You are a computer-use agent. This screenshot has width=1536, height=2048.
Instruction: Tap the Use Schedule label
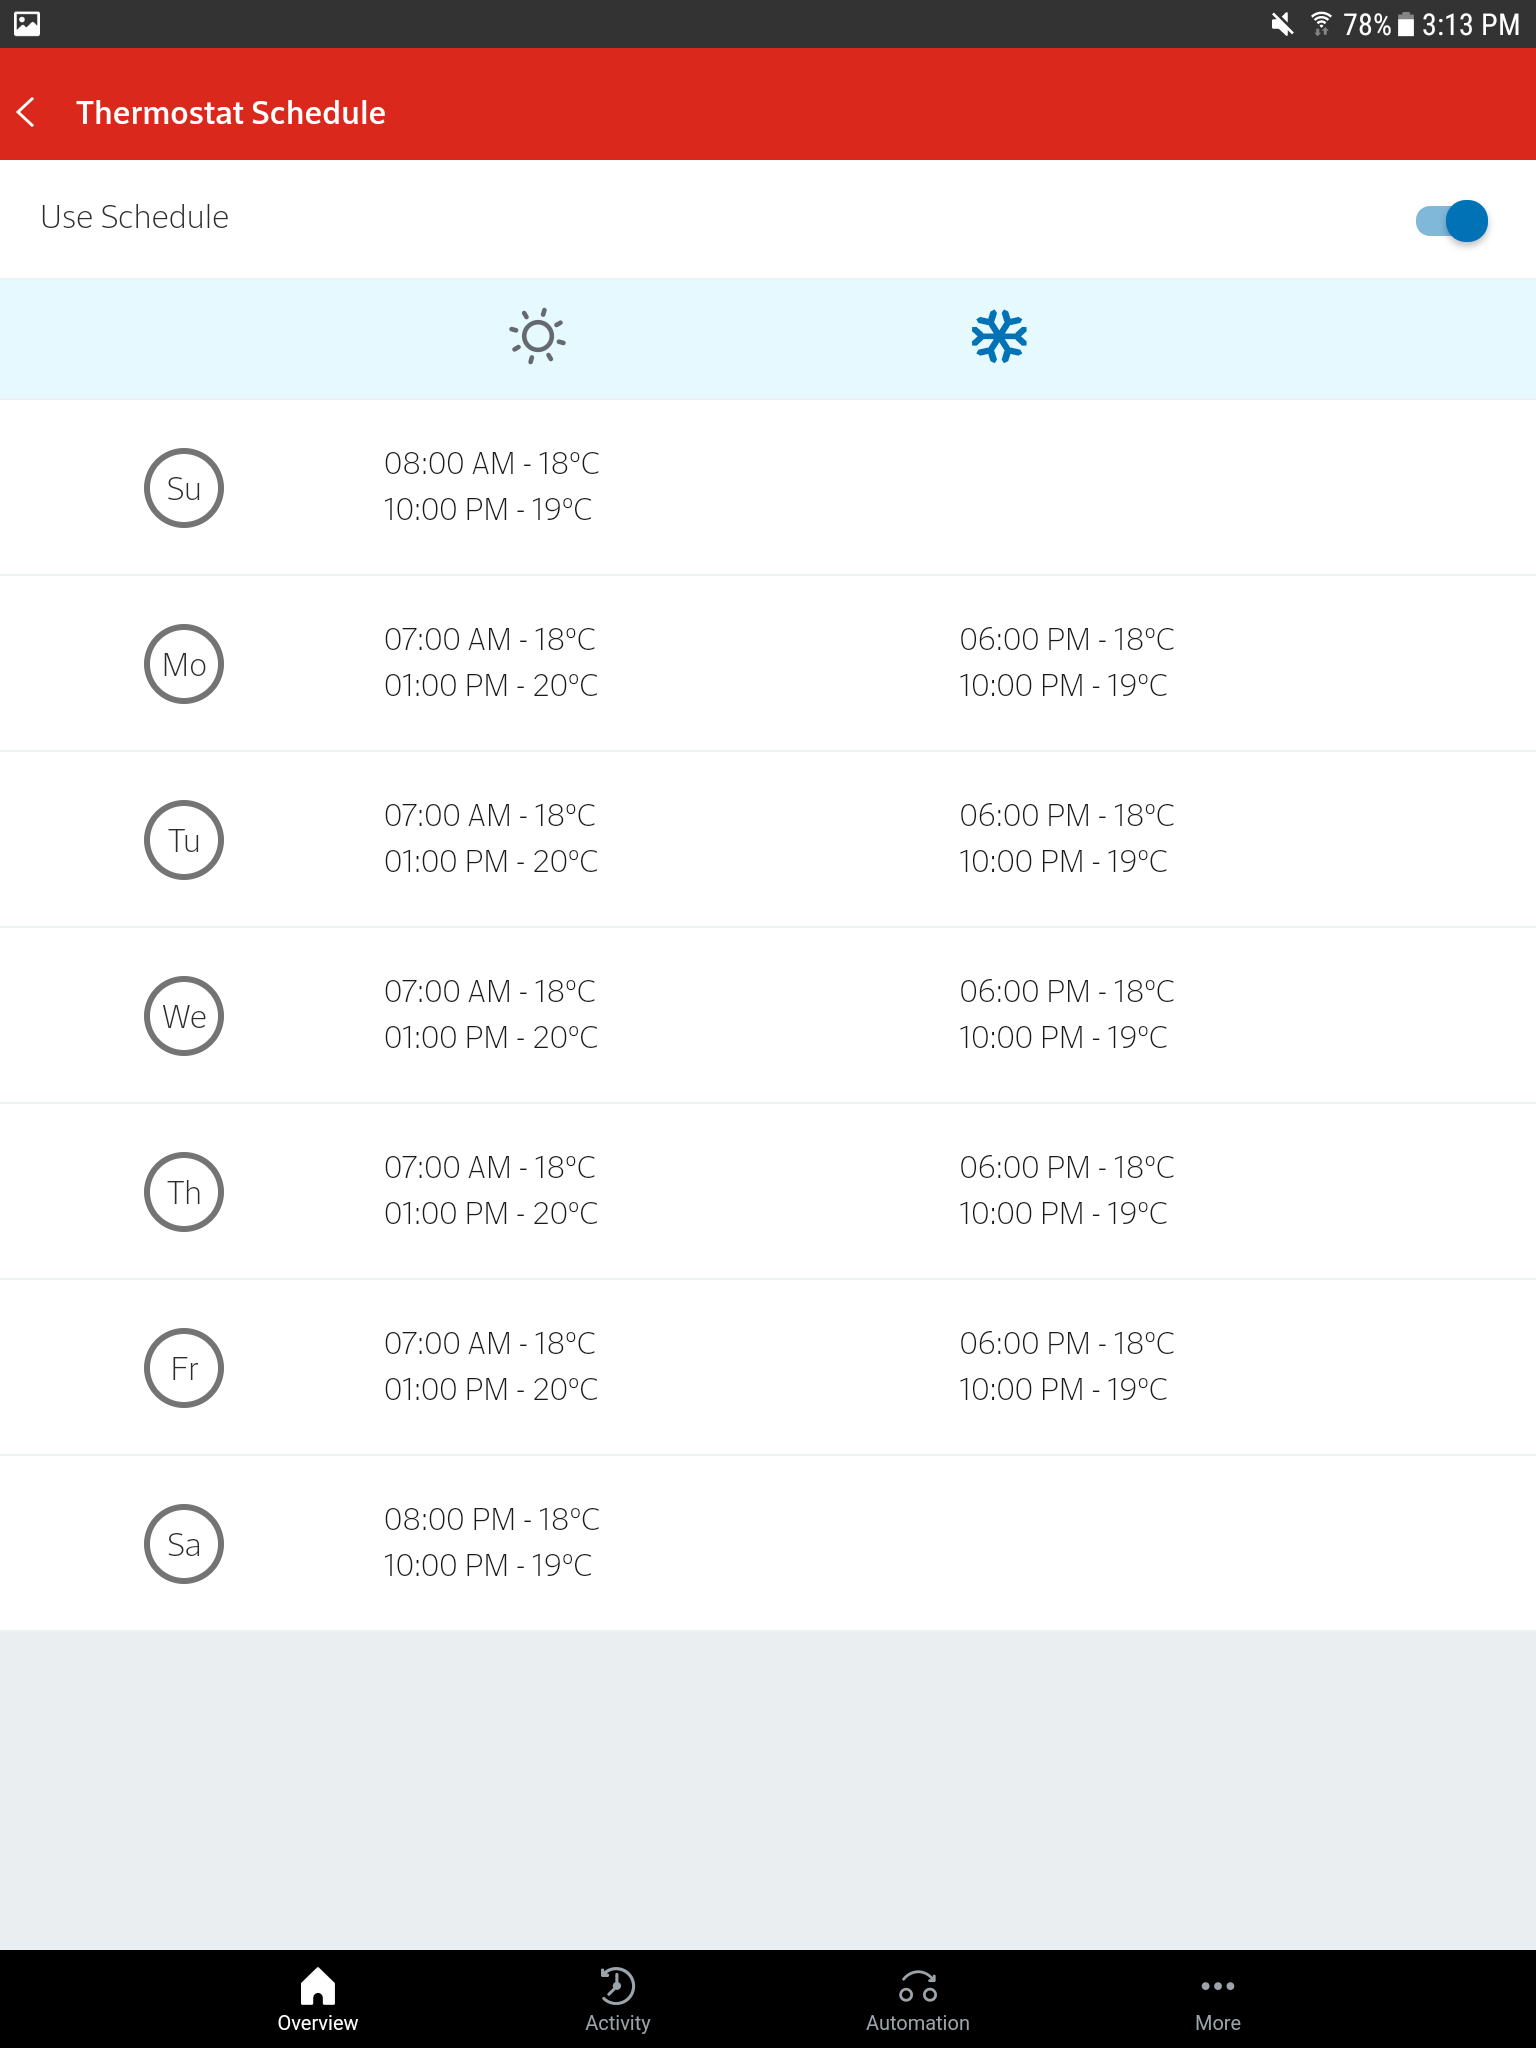pyautogui.click(x=135, y=217)
